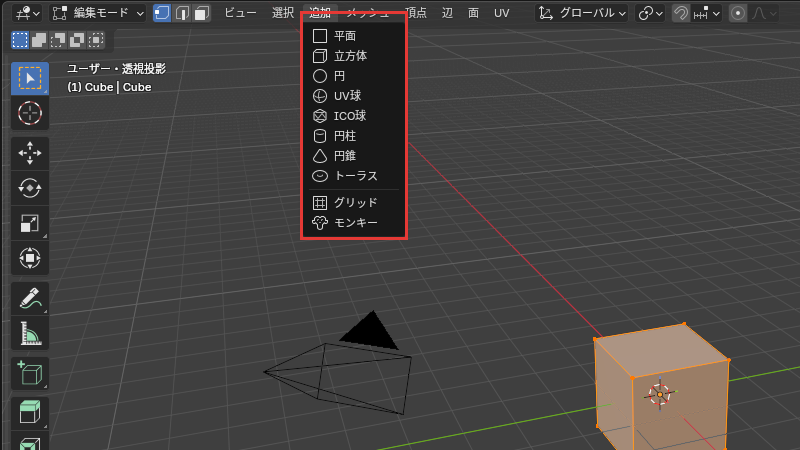Click the ユーザー・透視投影 view label

(117, 69)
